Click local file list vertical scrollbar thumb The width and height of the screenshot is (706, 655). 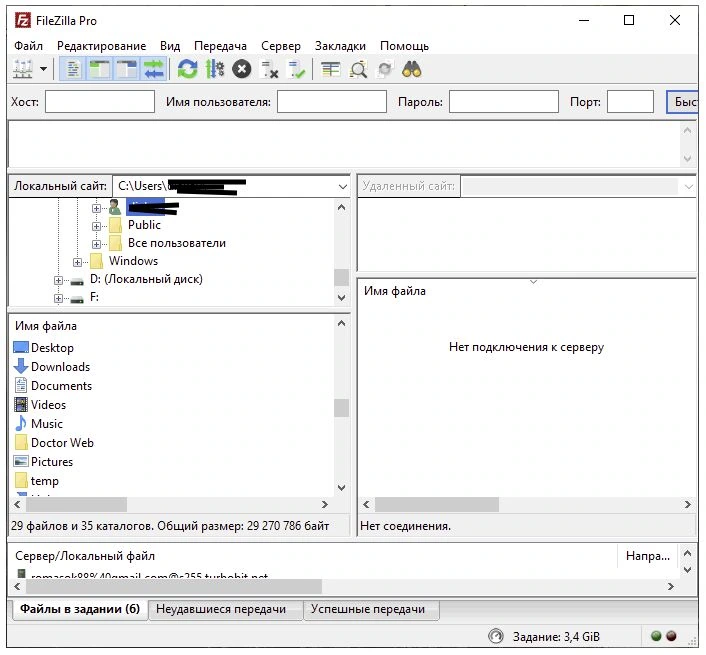(341, 408)
